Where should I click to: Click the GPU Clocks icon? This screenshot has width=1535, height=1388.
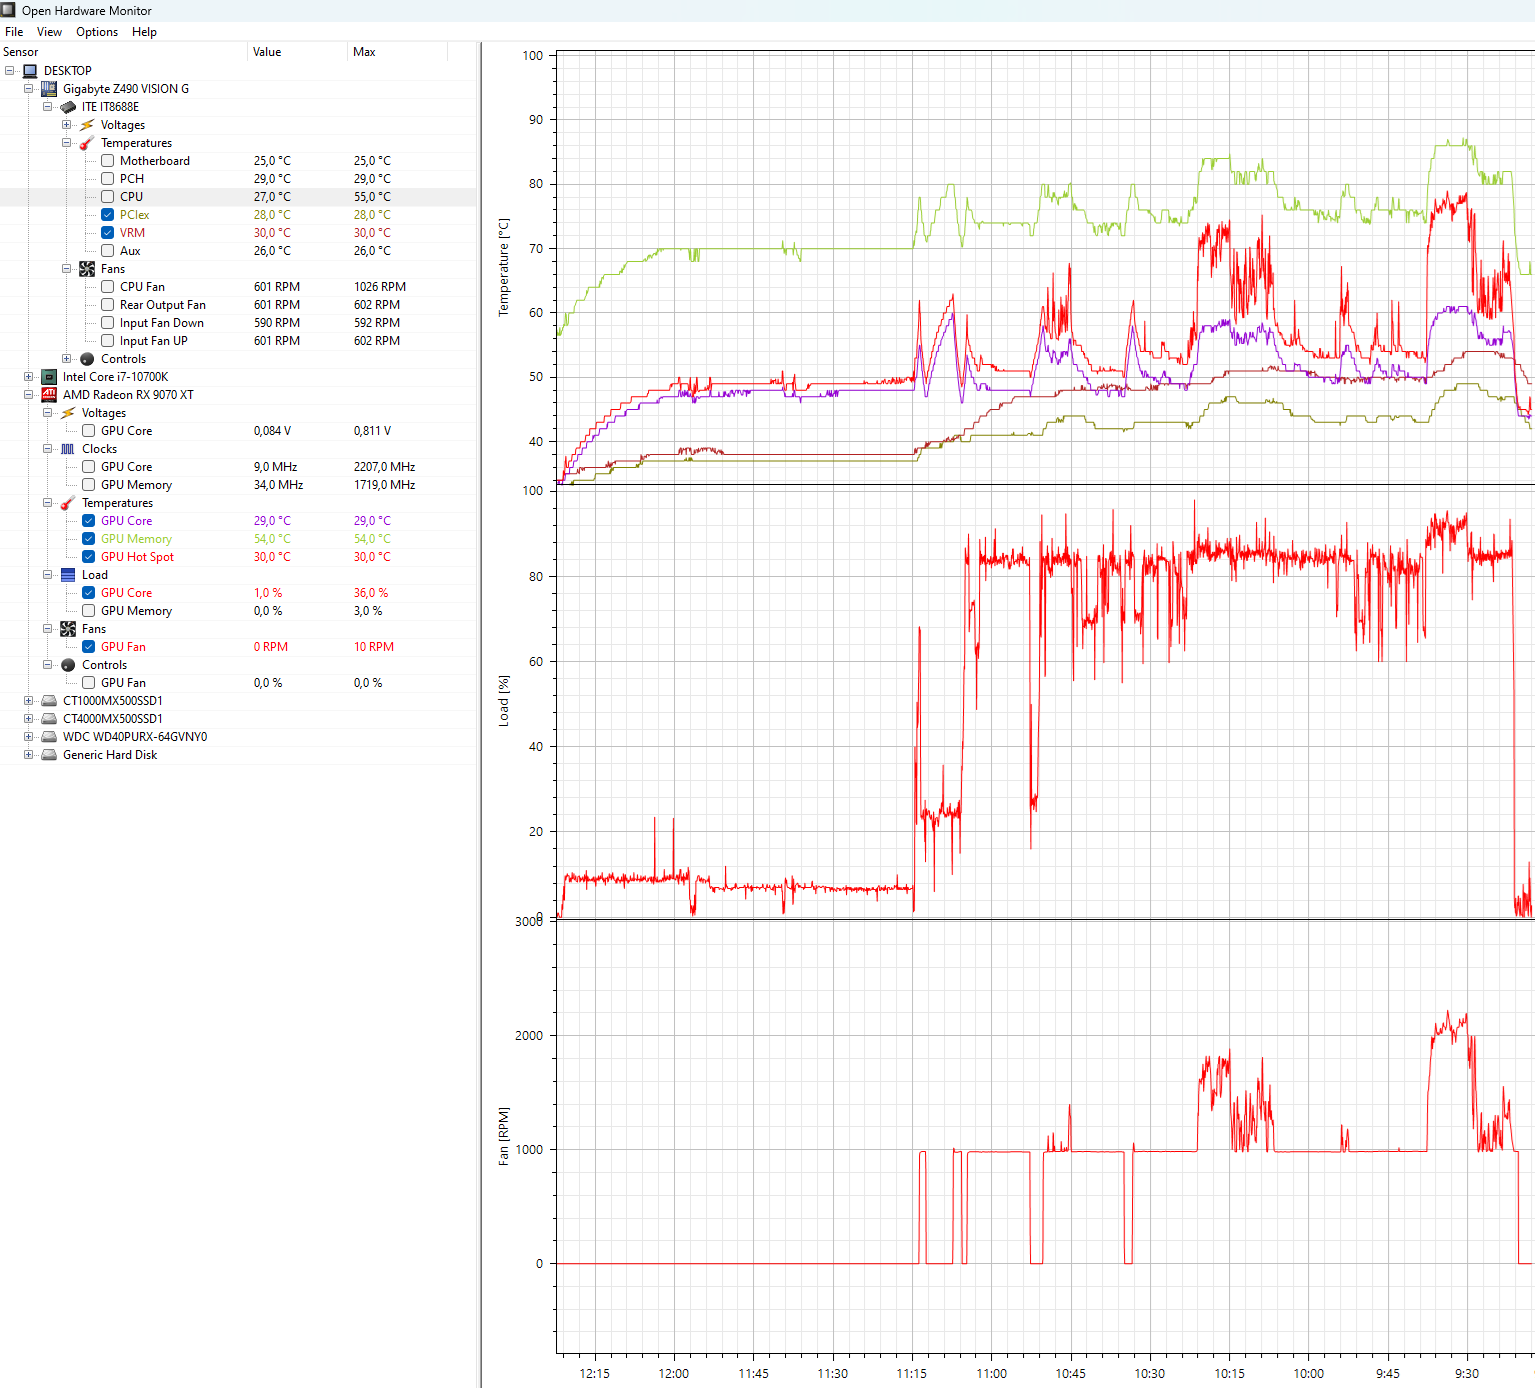(68, 449)
